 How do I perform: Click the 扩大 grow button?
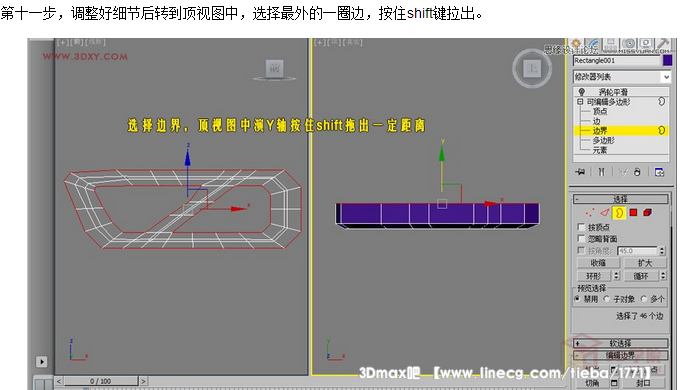tap(645, 263)
